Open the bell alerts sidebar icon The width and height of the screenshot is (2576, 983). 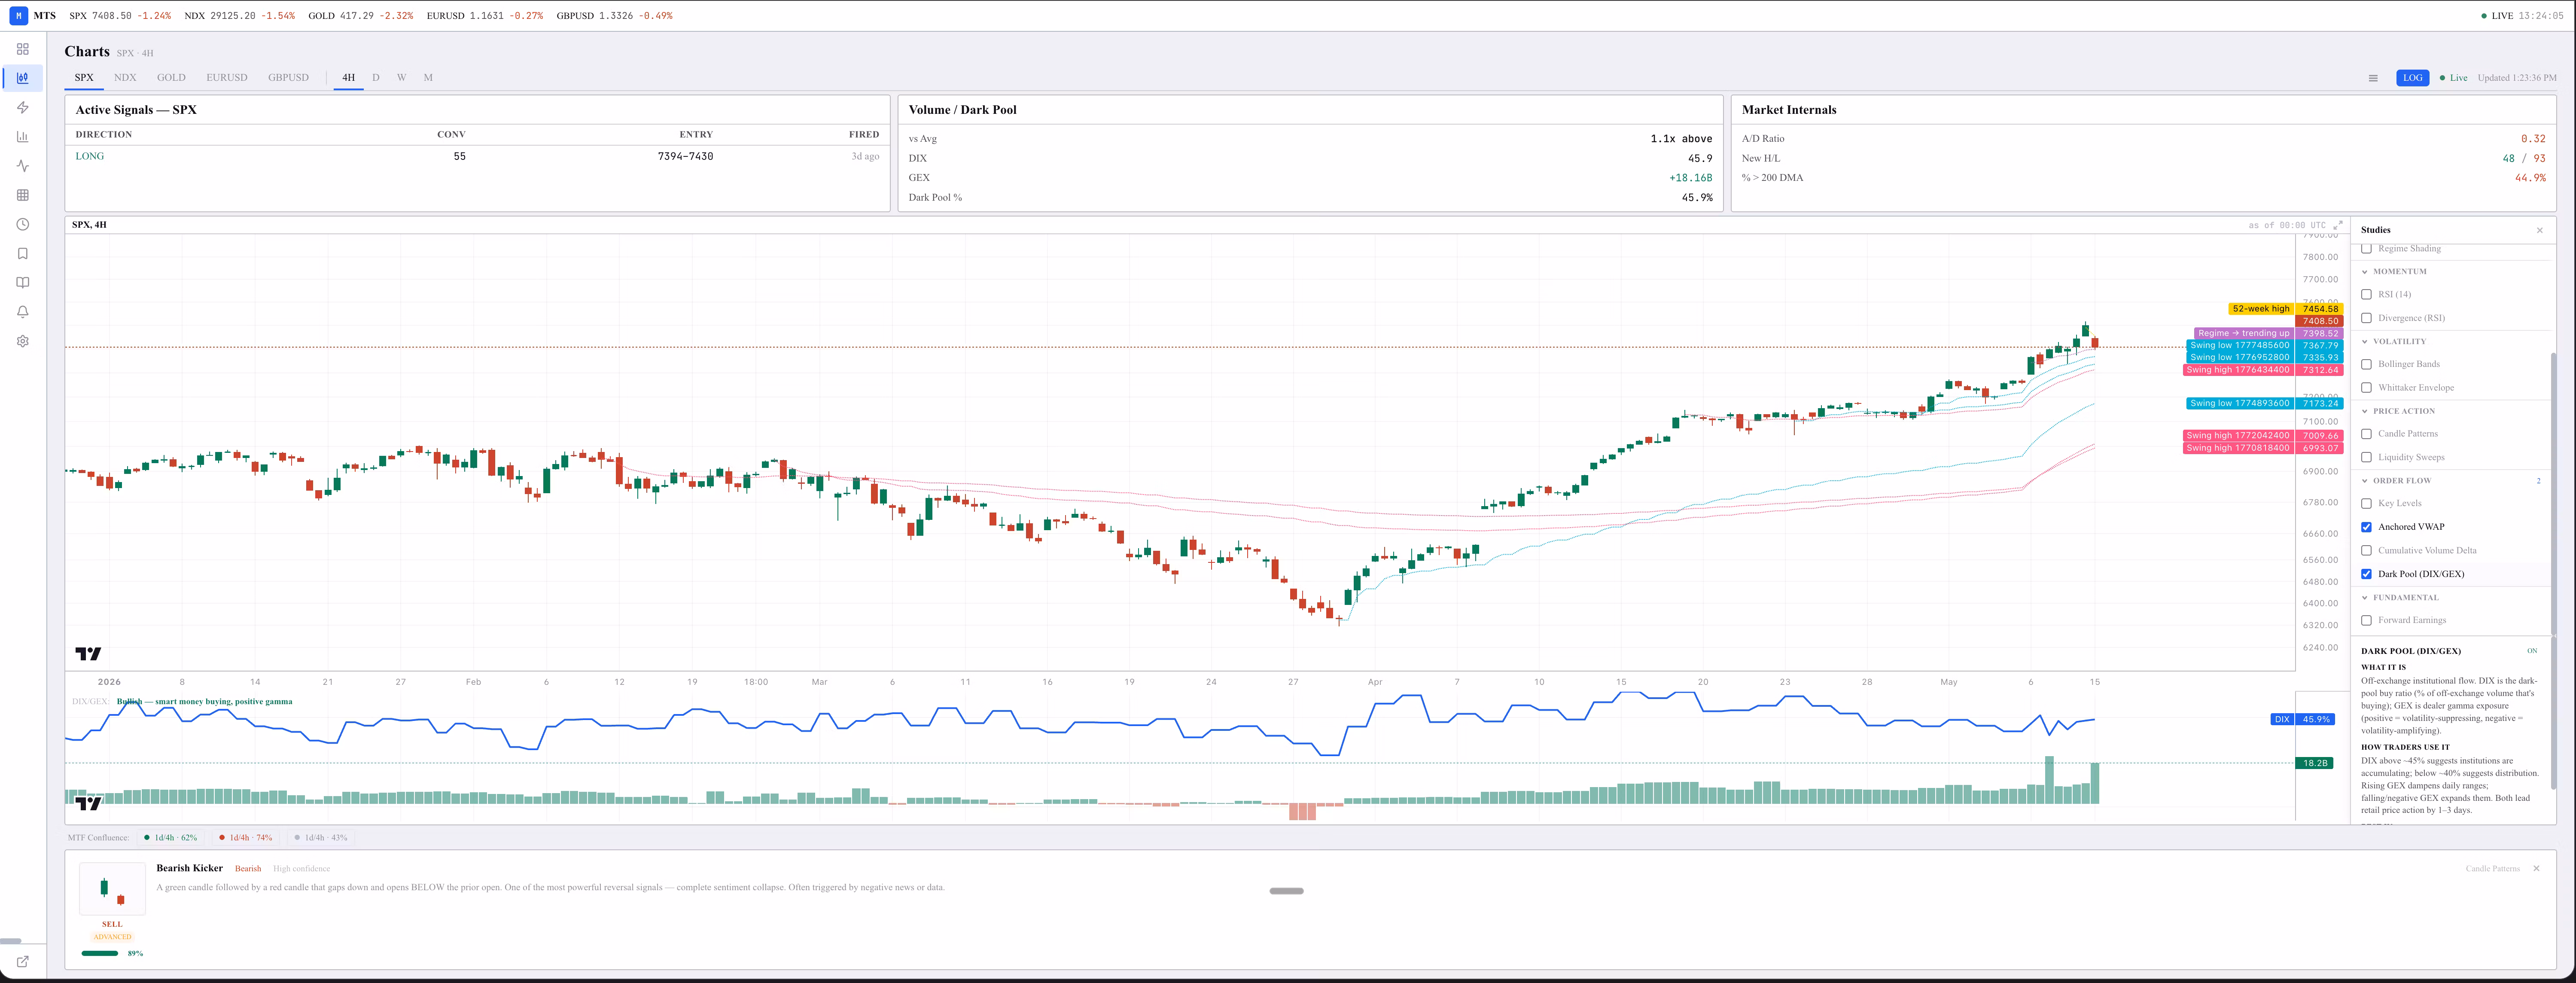coord(23,312)
